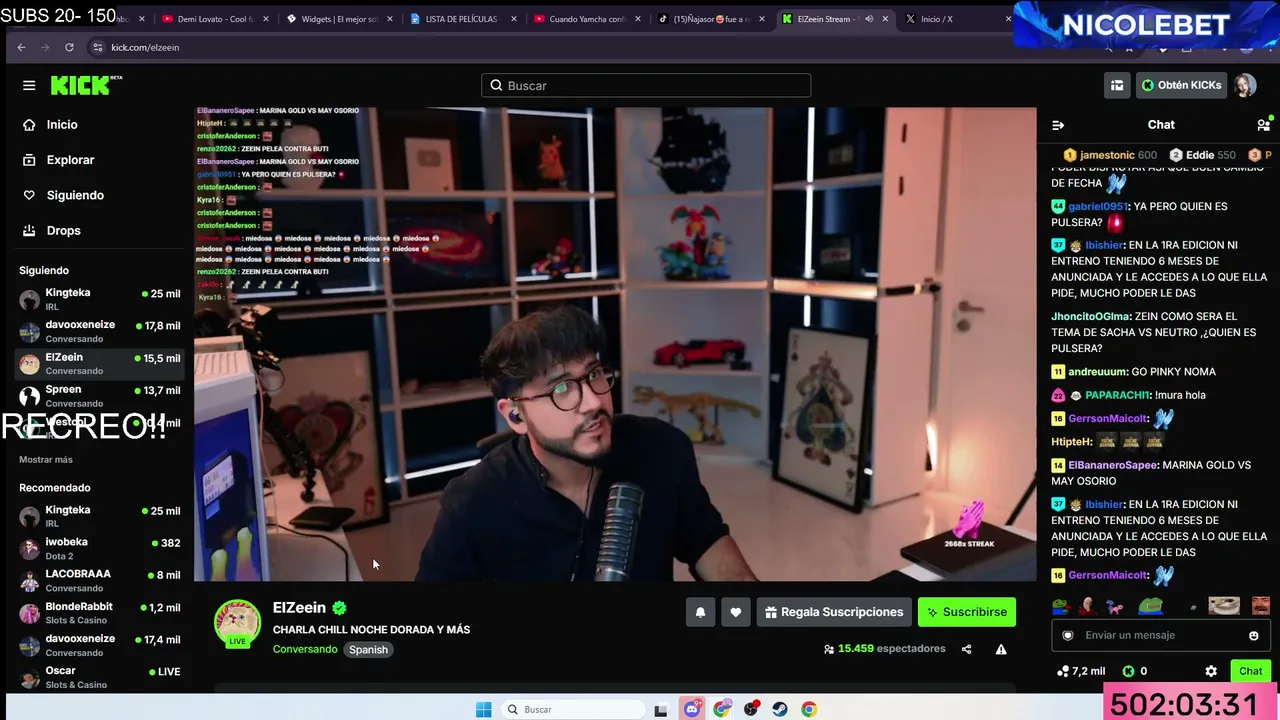Collapse the chat panel

click(x=1058, y=125)
